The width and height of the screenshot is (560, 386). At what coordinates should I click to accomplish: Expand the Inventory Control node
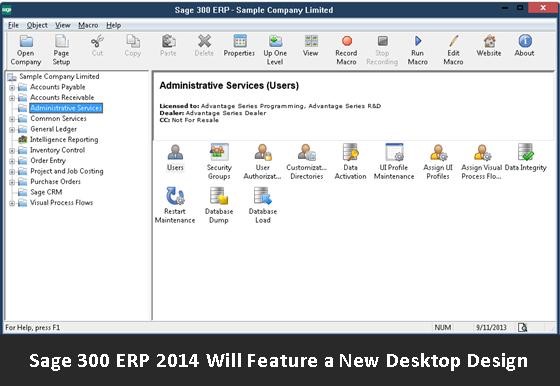[12, 151]
